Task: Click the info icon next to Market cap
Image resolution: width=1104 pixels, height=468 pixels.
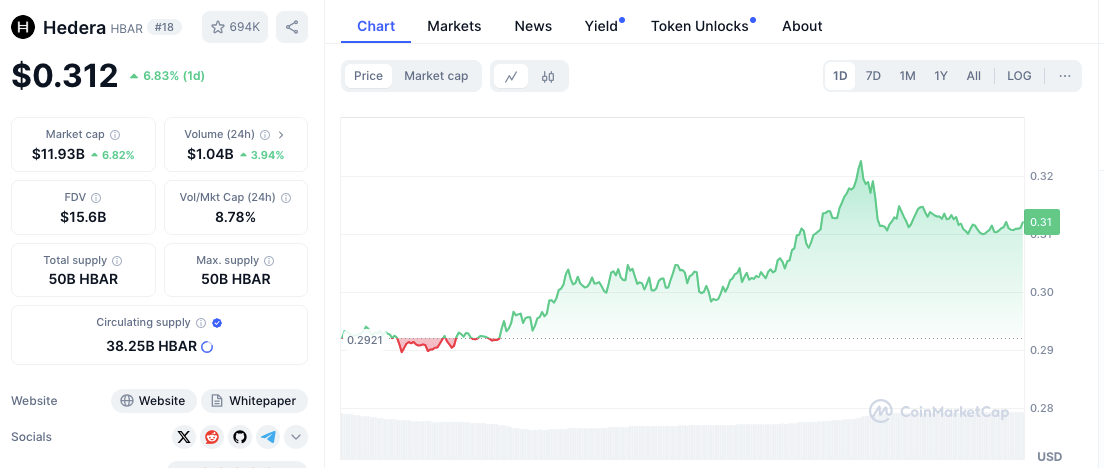Action: click(115, 134)
